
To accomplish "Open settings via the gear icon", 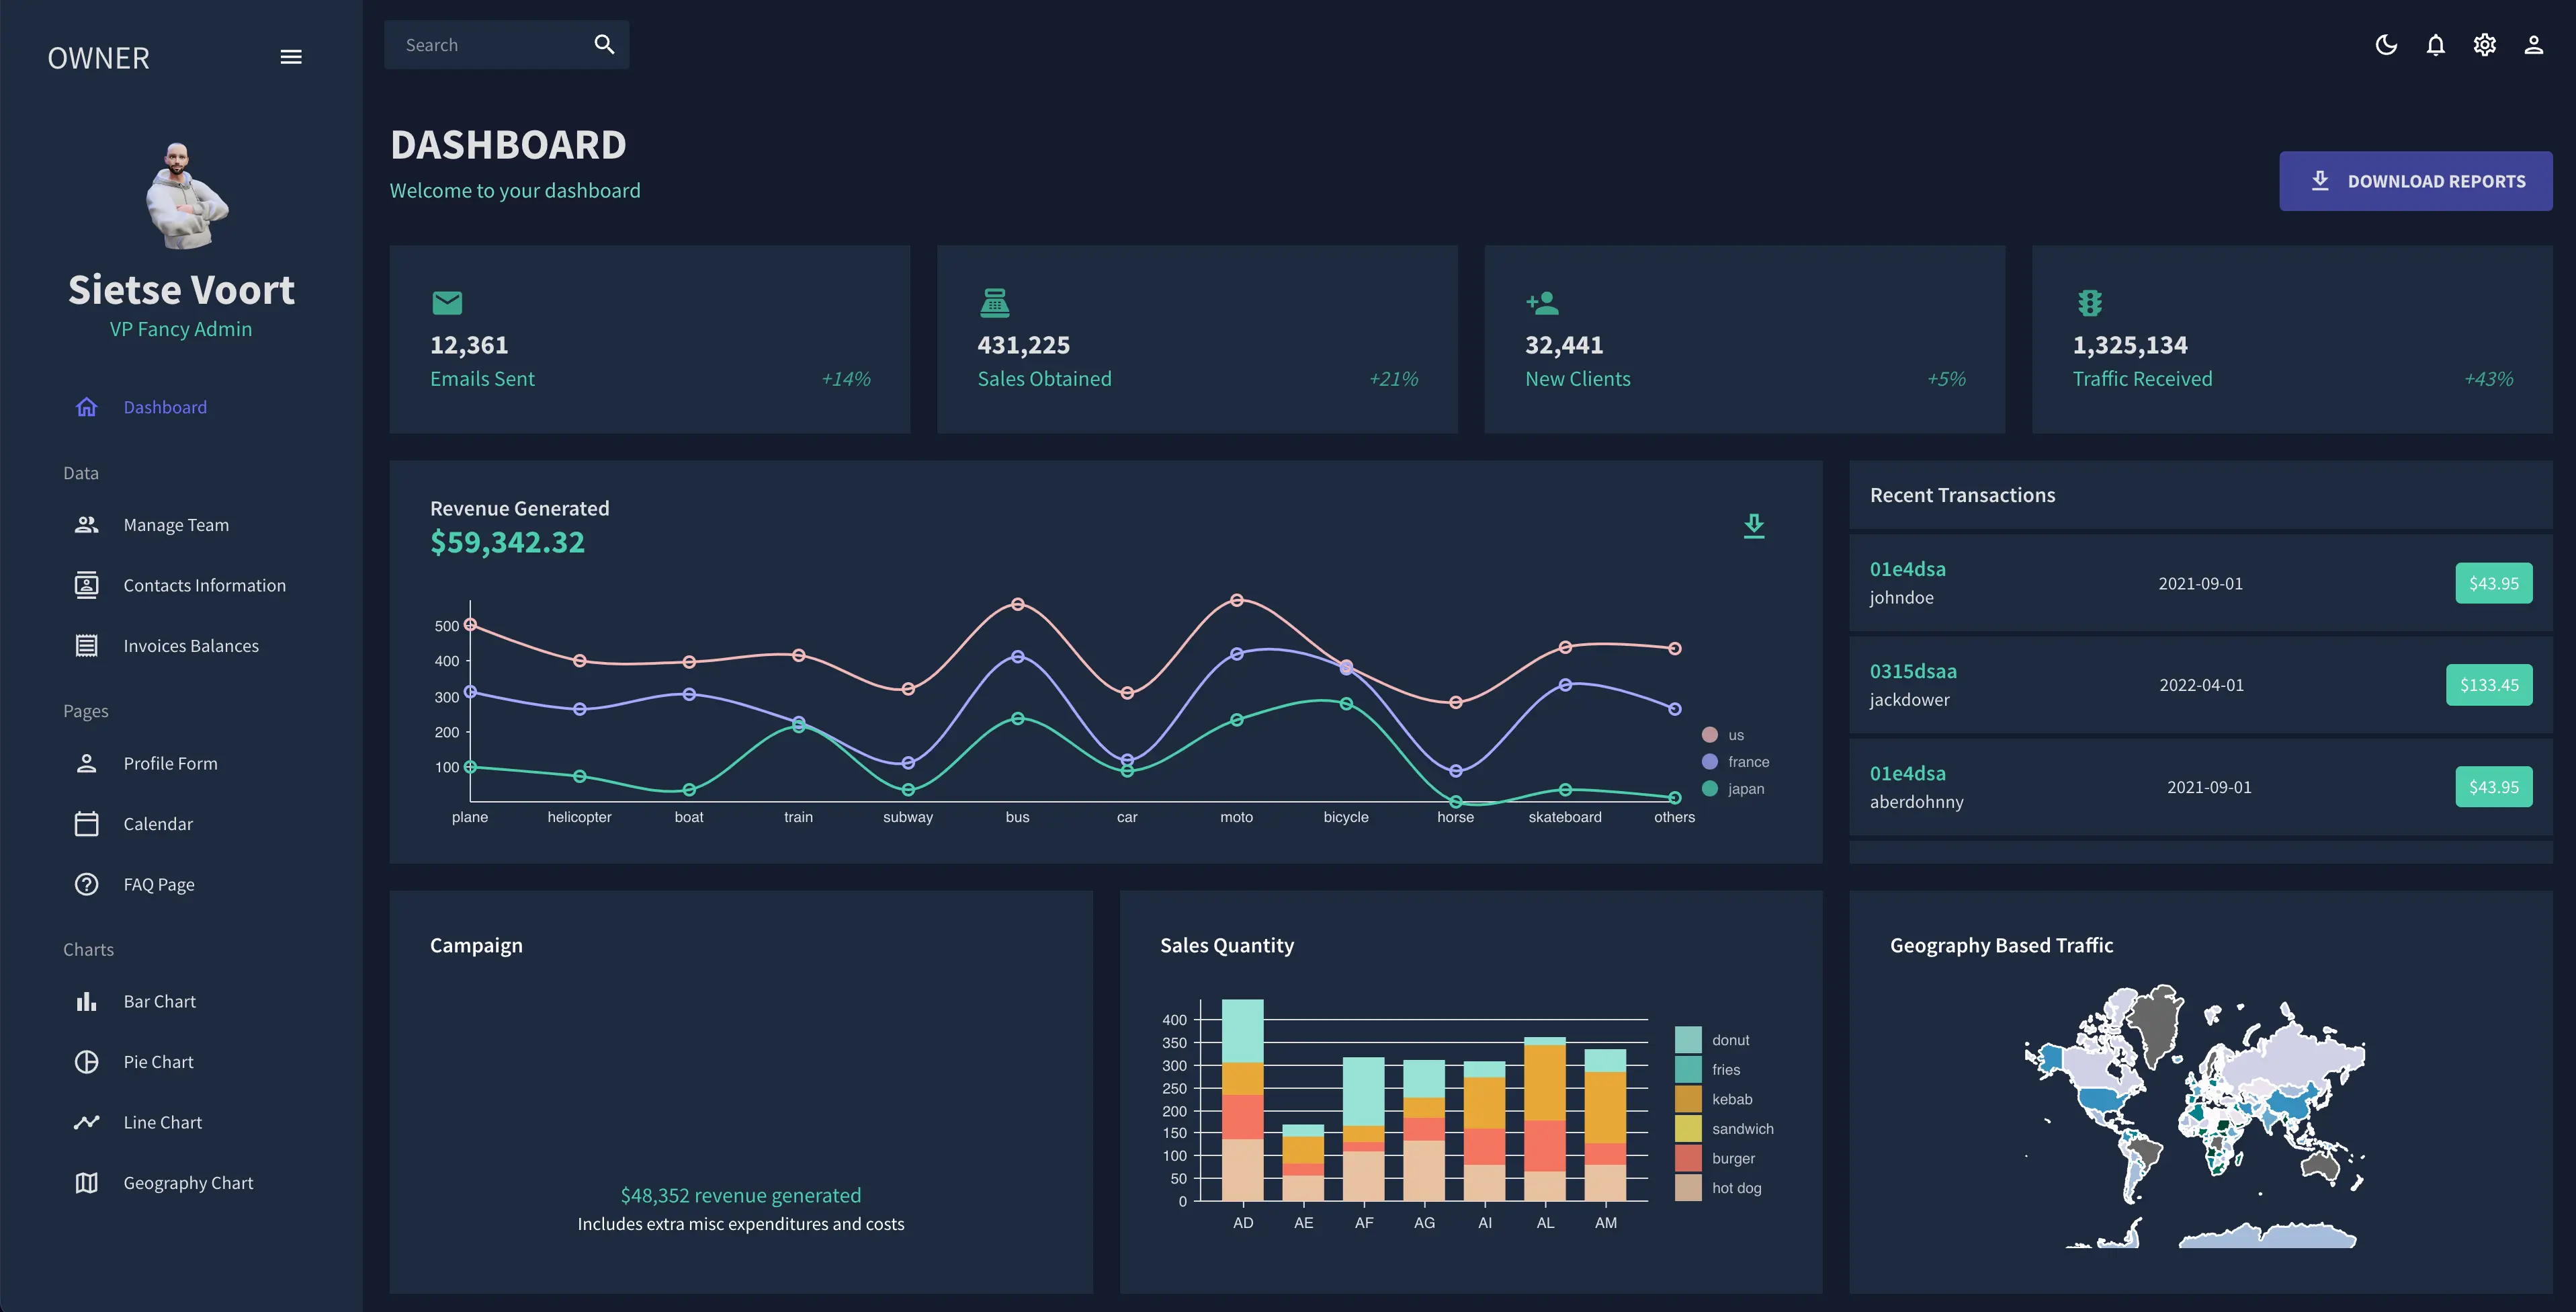I will point(2485,45).
